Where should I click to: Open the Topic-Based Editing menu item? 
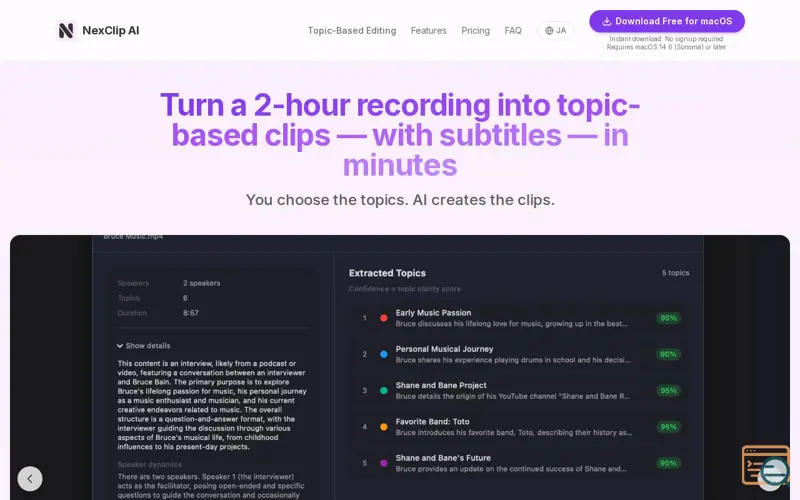click(x=352, y=31)
